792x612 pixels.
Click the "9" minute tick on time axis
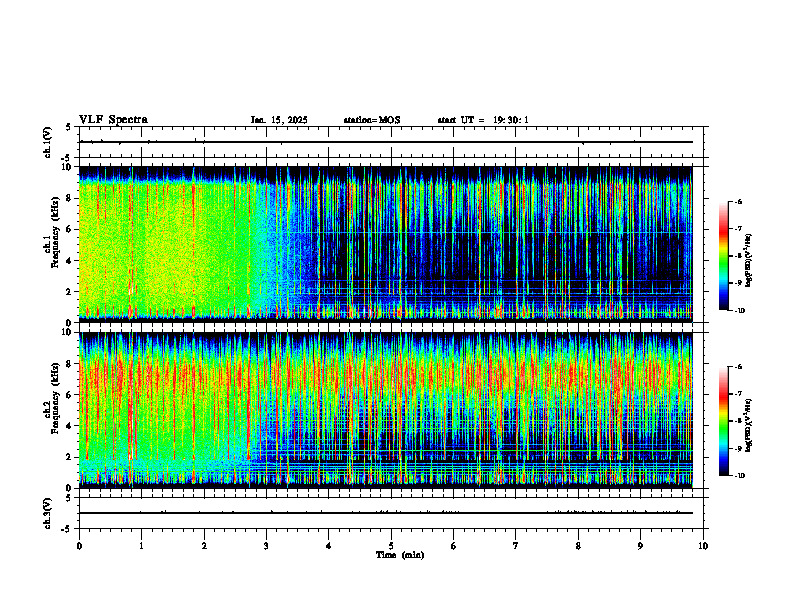(x=640, y=546)
